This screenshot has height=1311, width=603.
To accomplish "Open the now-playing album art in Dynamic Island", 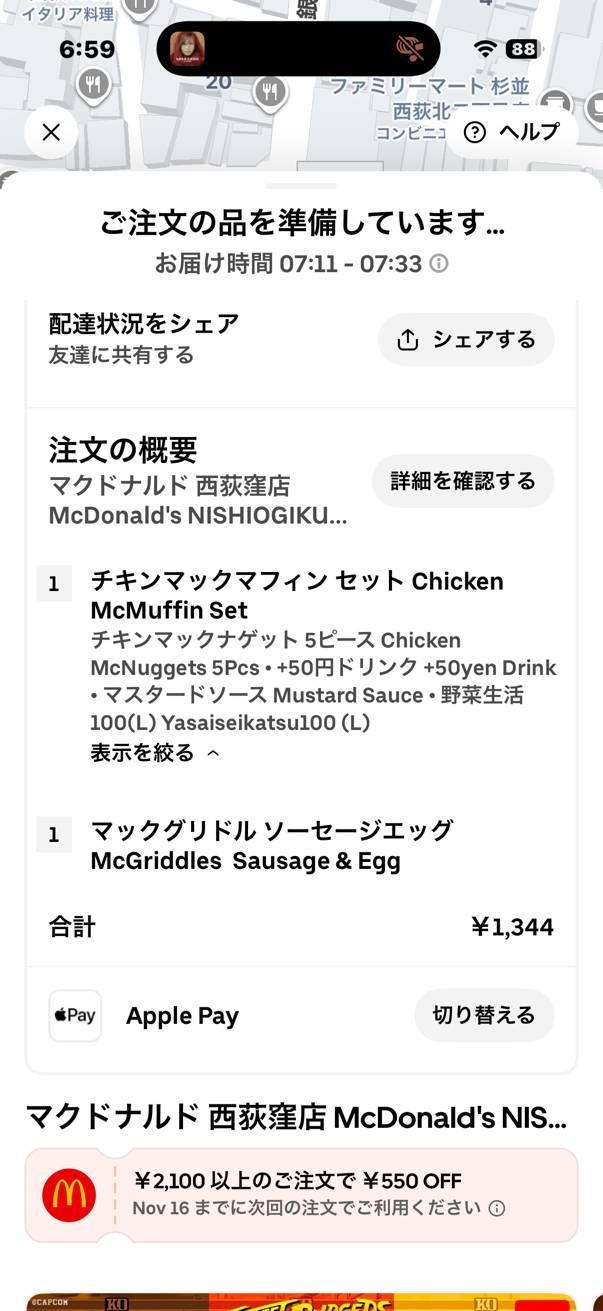I will coord(183,49).
